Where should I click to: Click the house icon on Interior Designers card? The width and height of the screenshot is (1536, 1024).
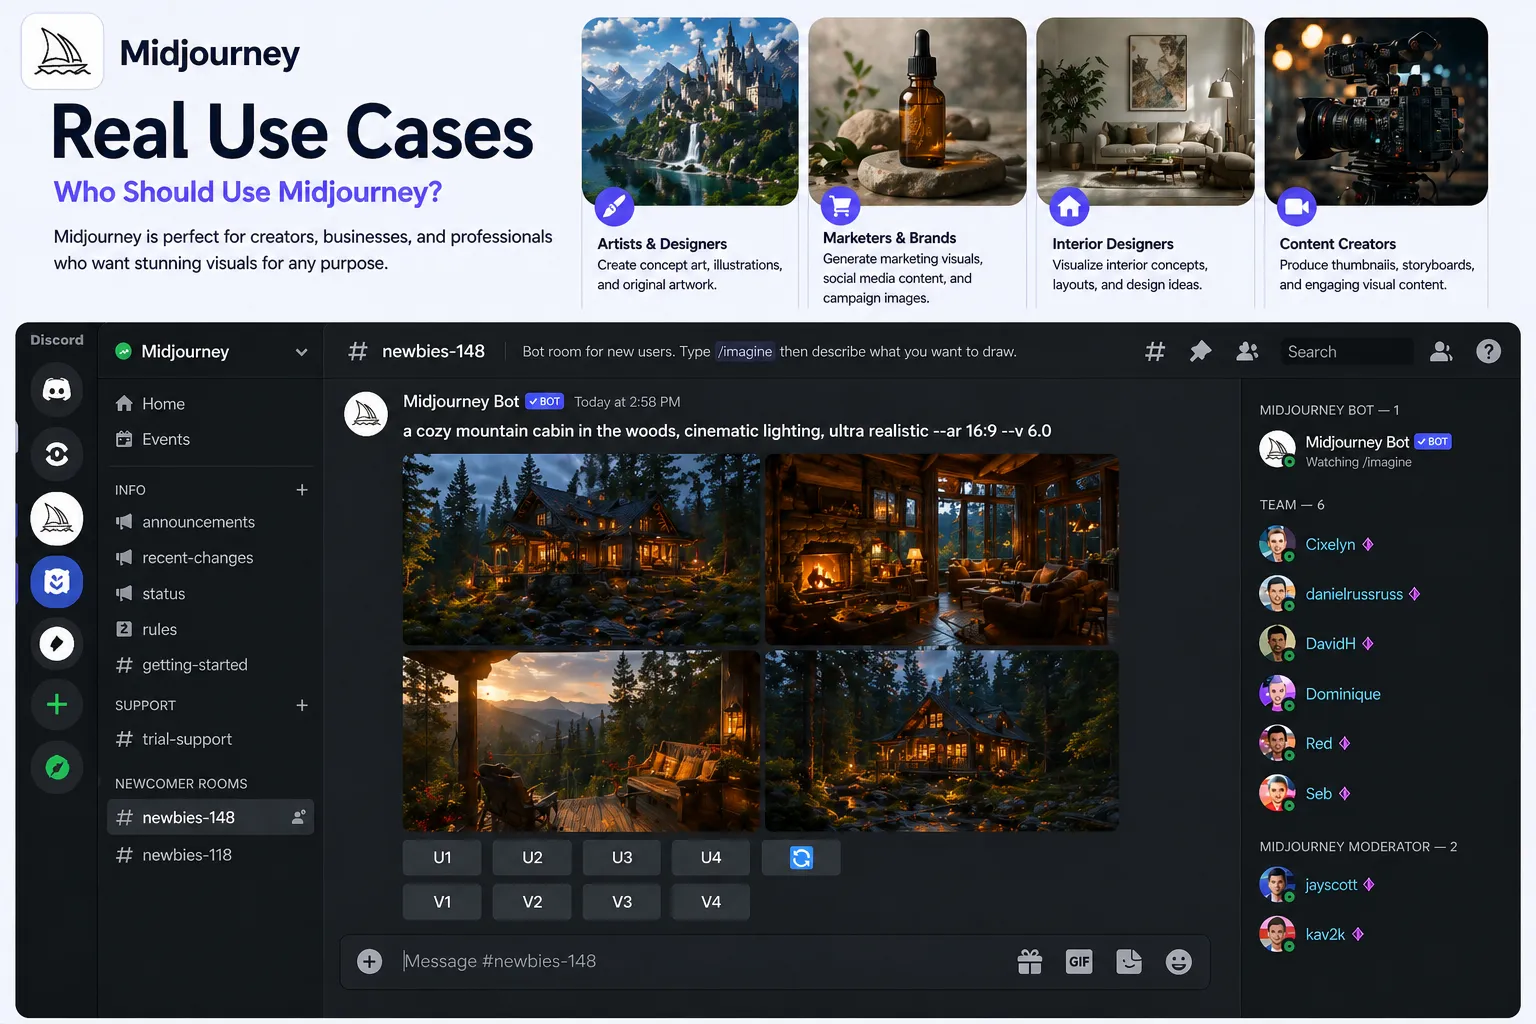(x=1069, y=207)
